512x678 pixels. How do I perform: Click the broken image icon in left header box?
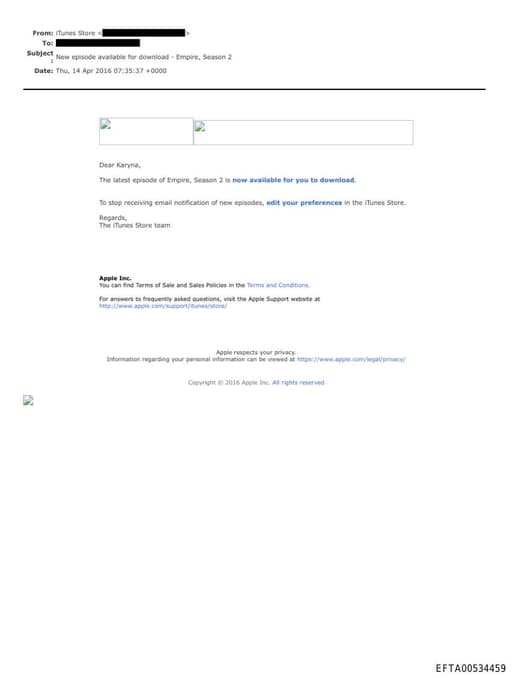point(106,125)
